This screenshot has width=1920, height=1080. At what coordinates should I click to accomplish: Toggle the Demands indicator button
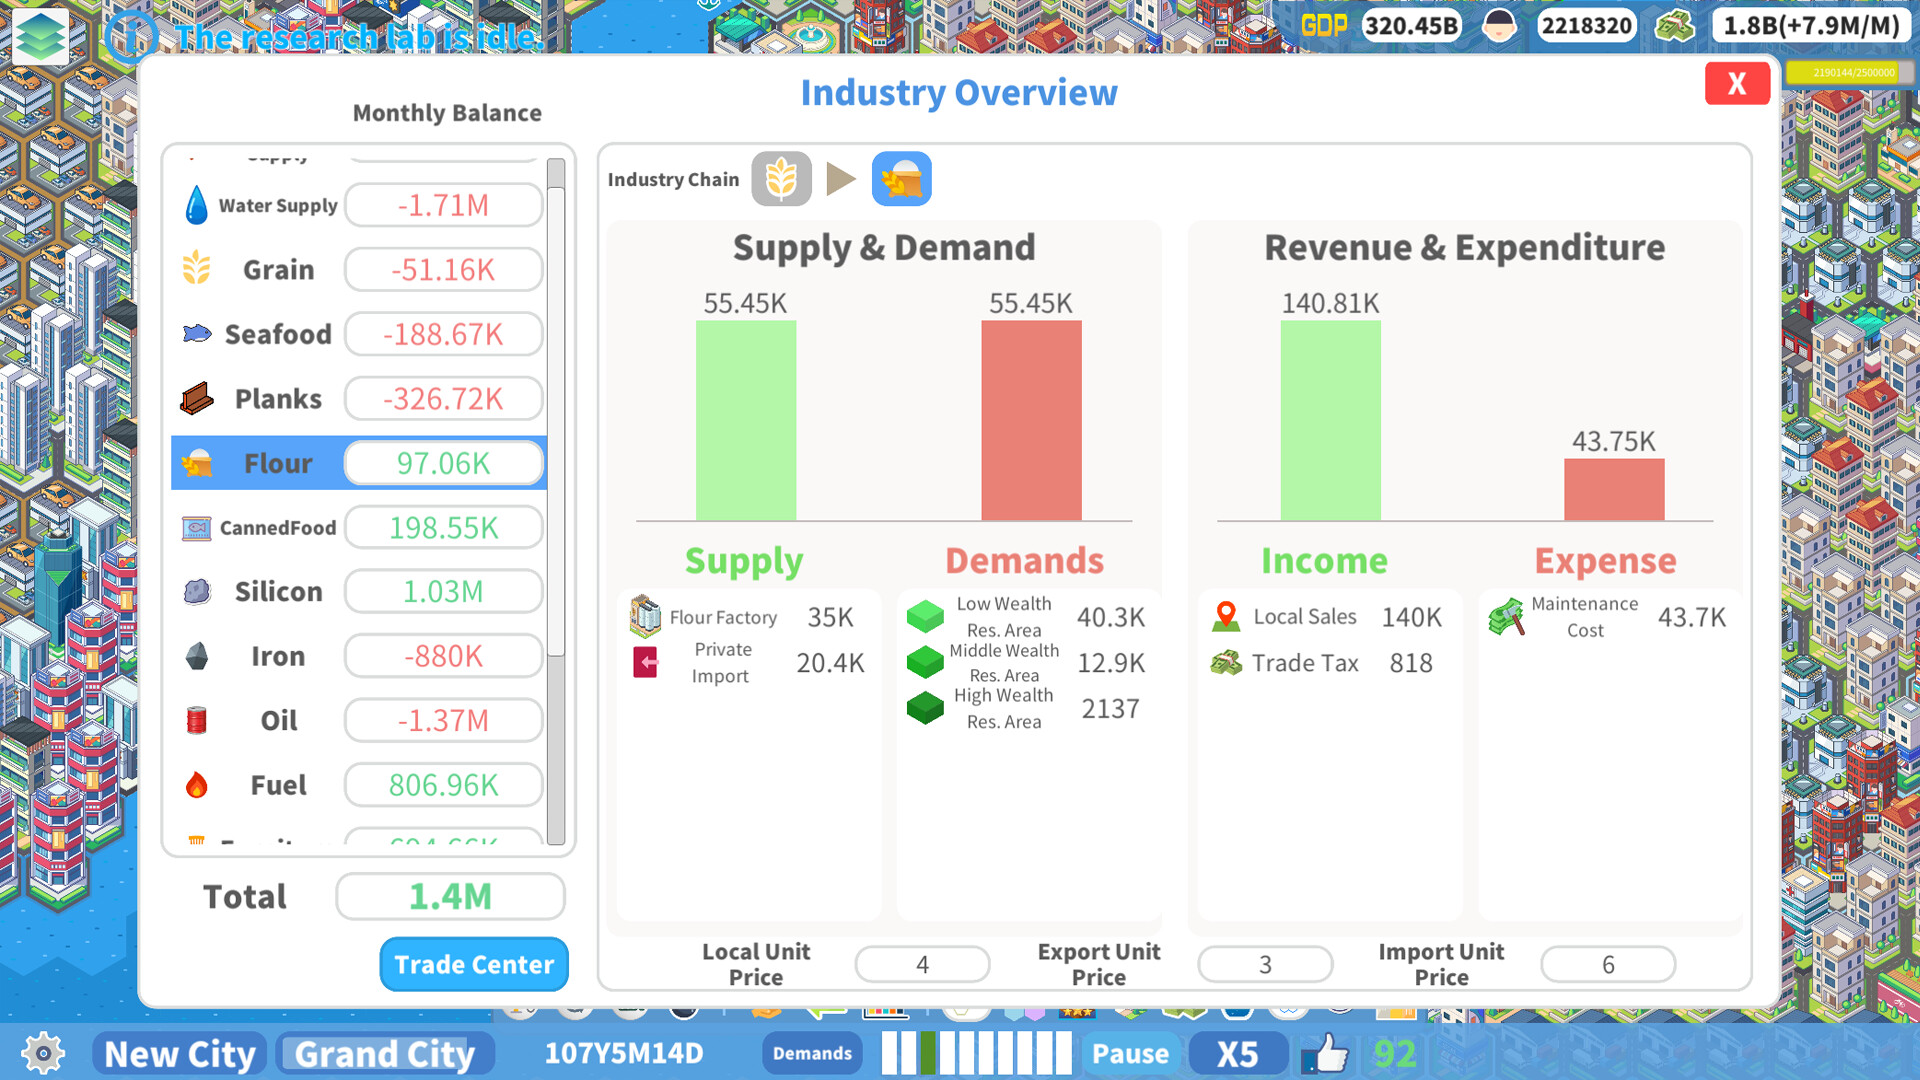tap(812, 1053)
